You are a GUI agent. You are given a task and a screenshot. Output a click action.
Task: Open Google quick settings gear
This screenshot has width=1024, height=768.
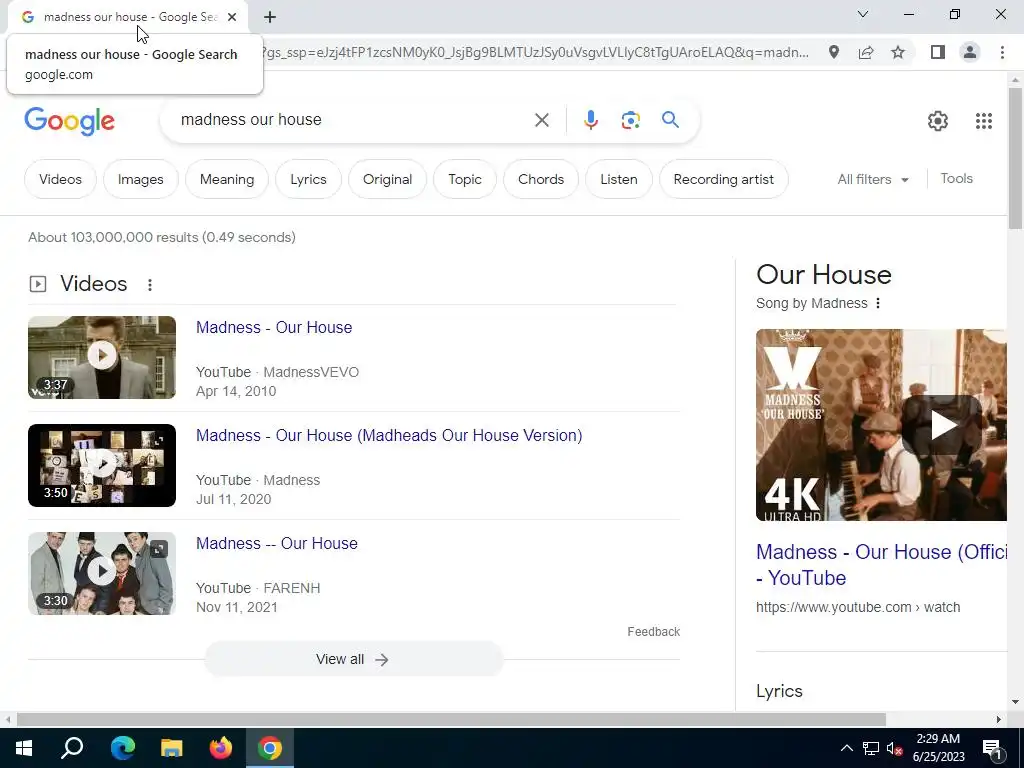[x=938, y=121]
